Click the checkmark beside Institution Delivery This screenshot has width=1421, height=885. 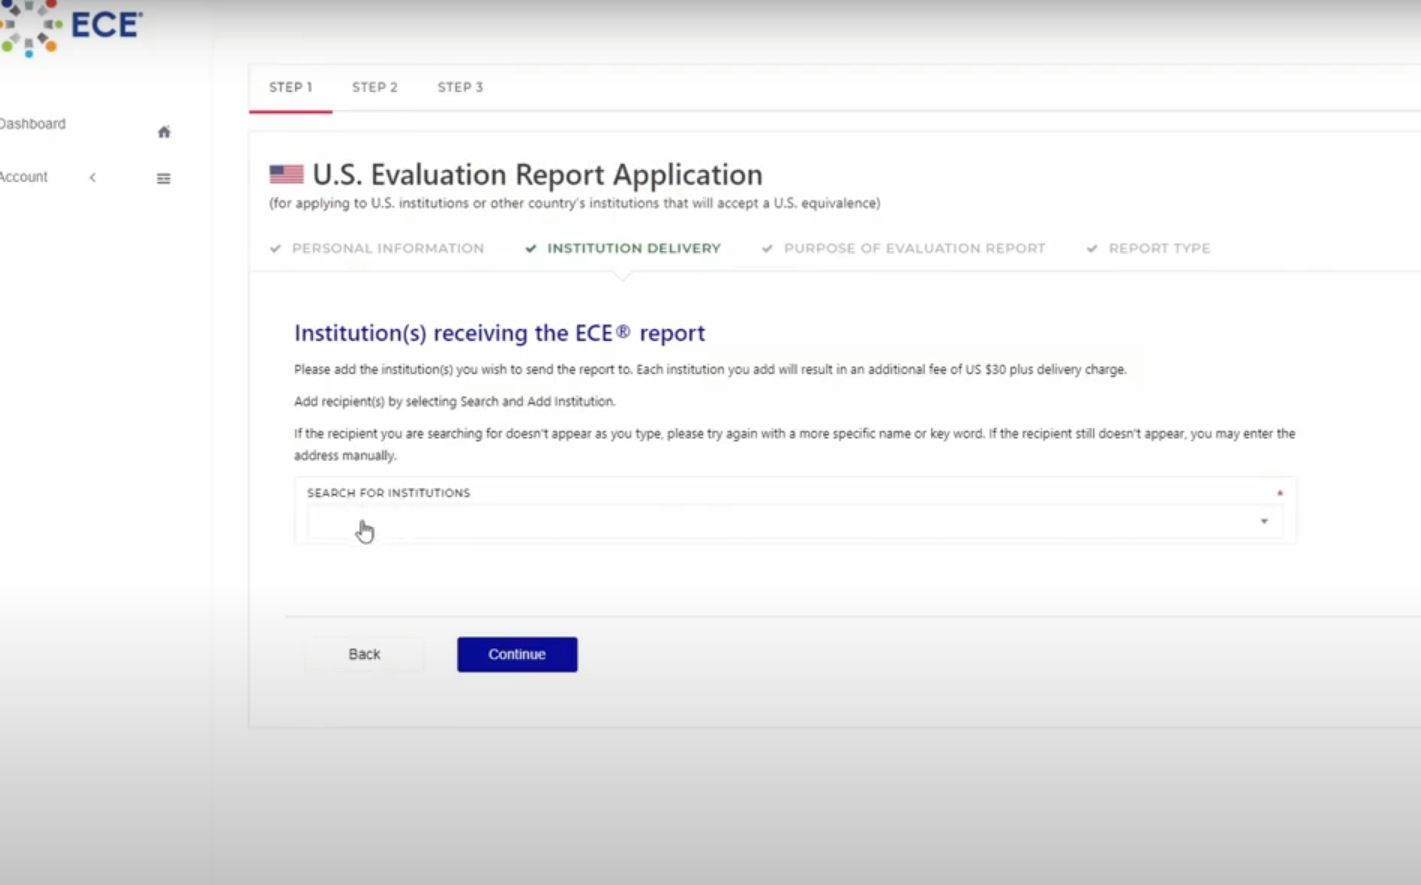click(531, 248)
